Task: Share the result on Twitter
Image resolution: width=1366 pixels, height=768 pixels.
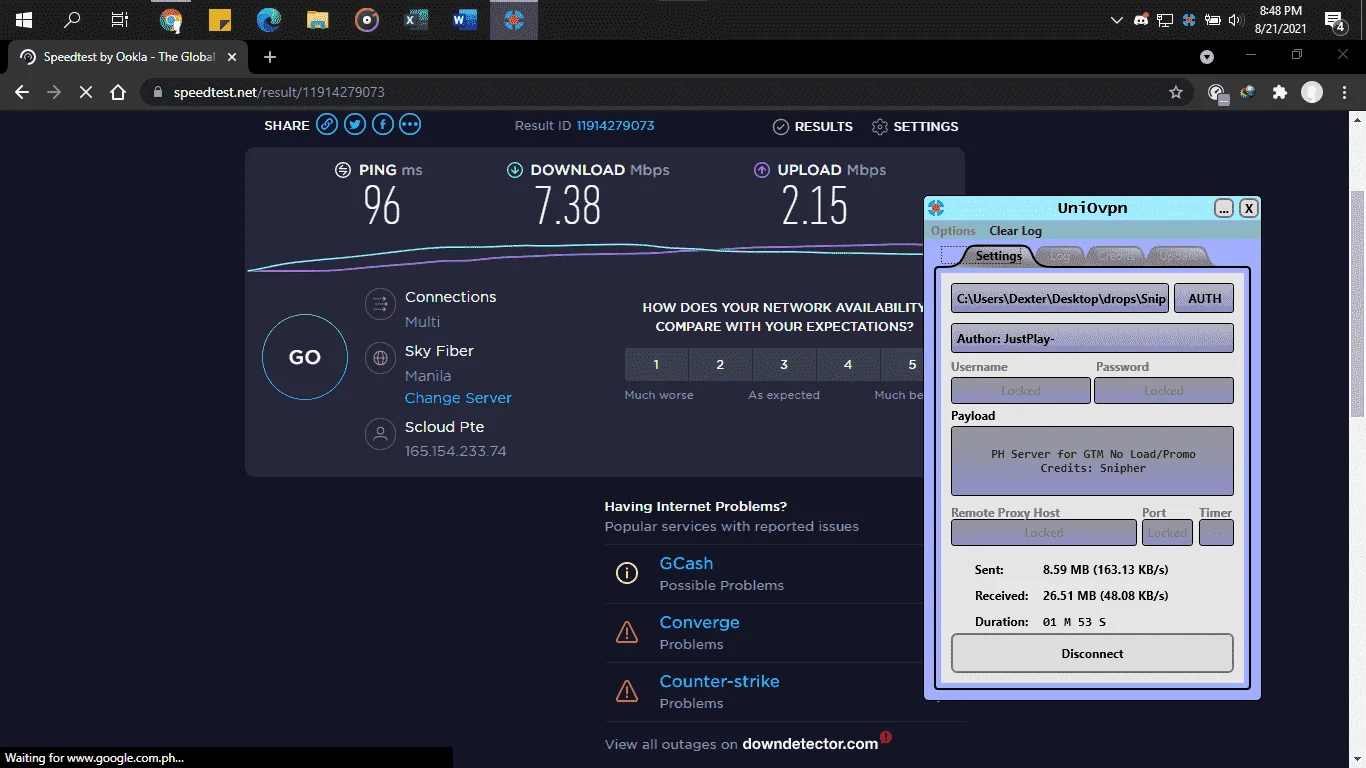Action: tap(355, 125)
